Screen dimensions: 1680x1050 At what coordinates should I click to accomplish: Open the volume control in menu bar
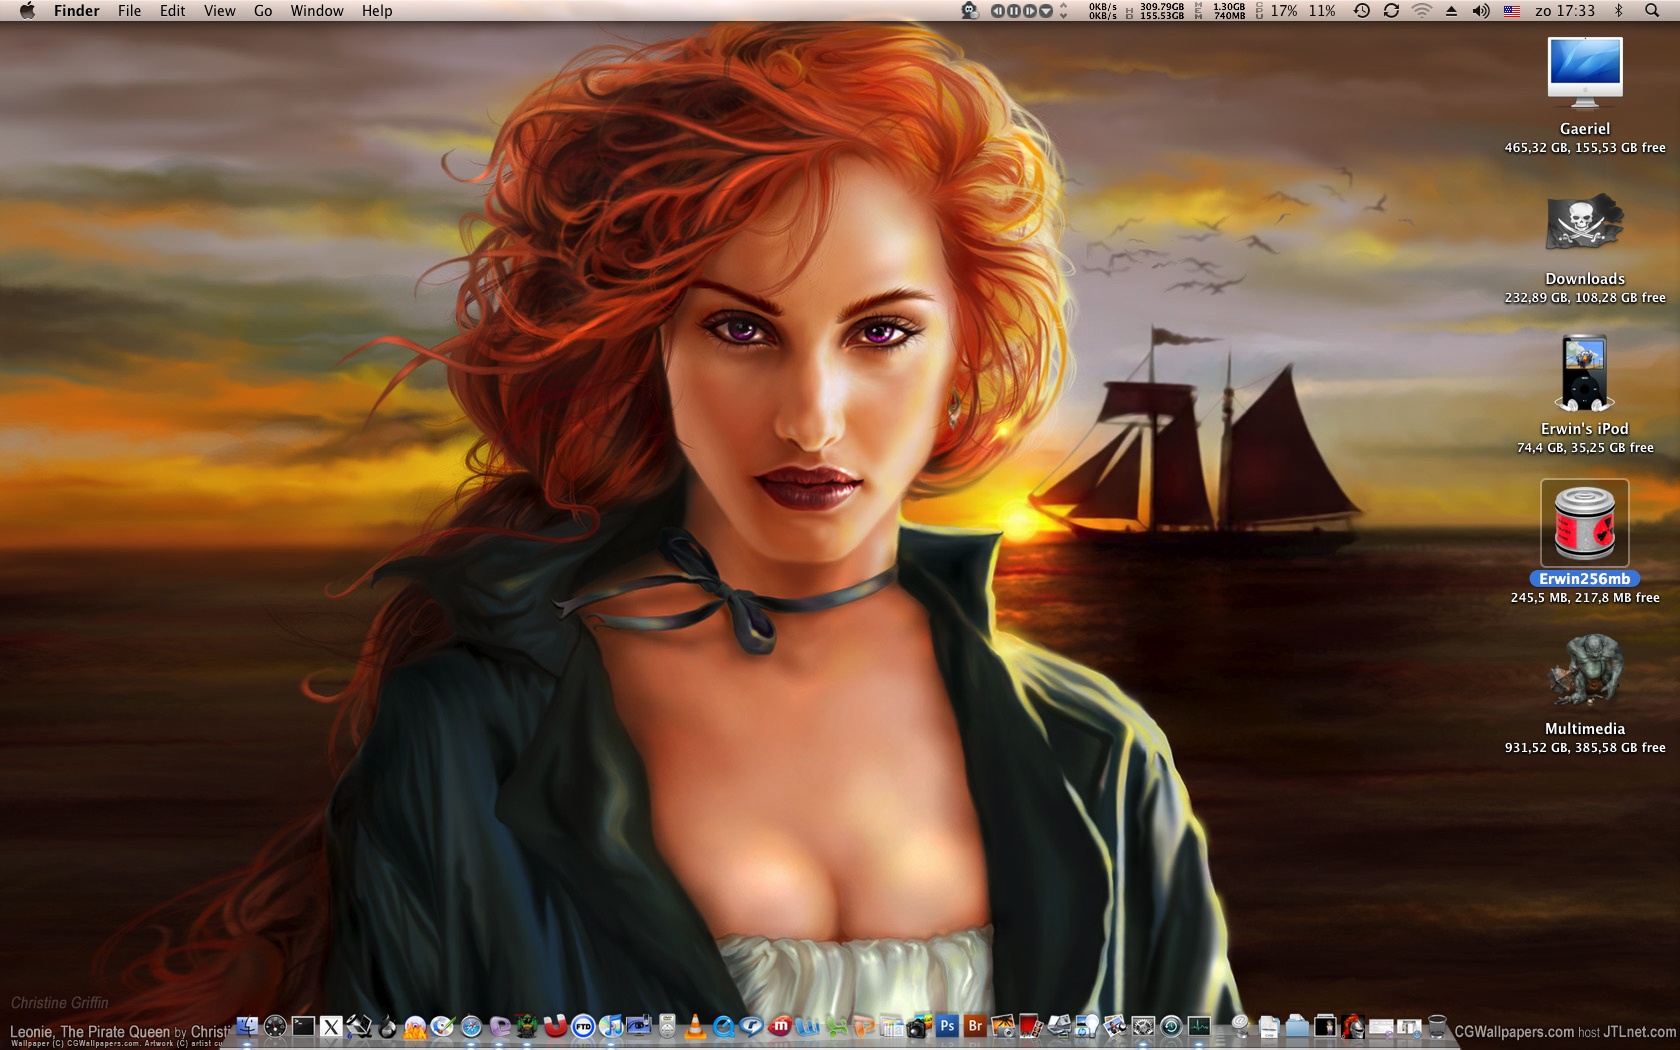(1481, 11)
